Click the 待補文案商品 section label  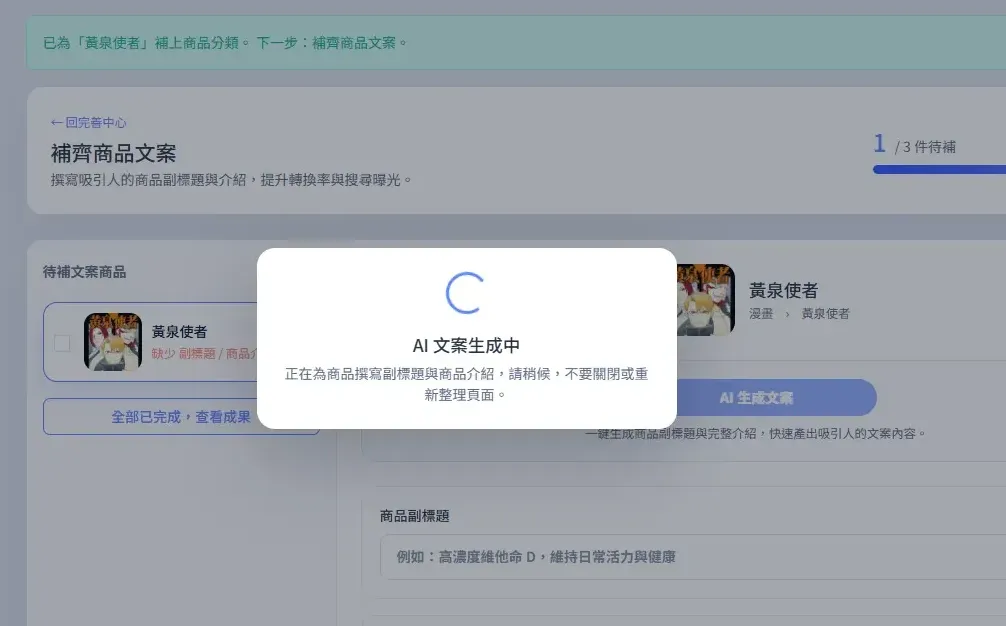tap(84, 272)
